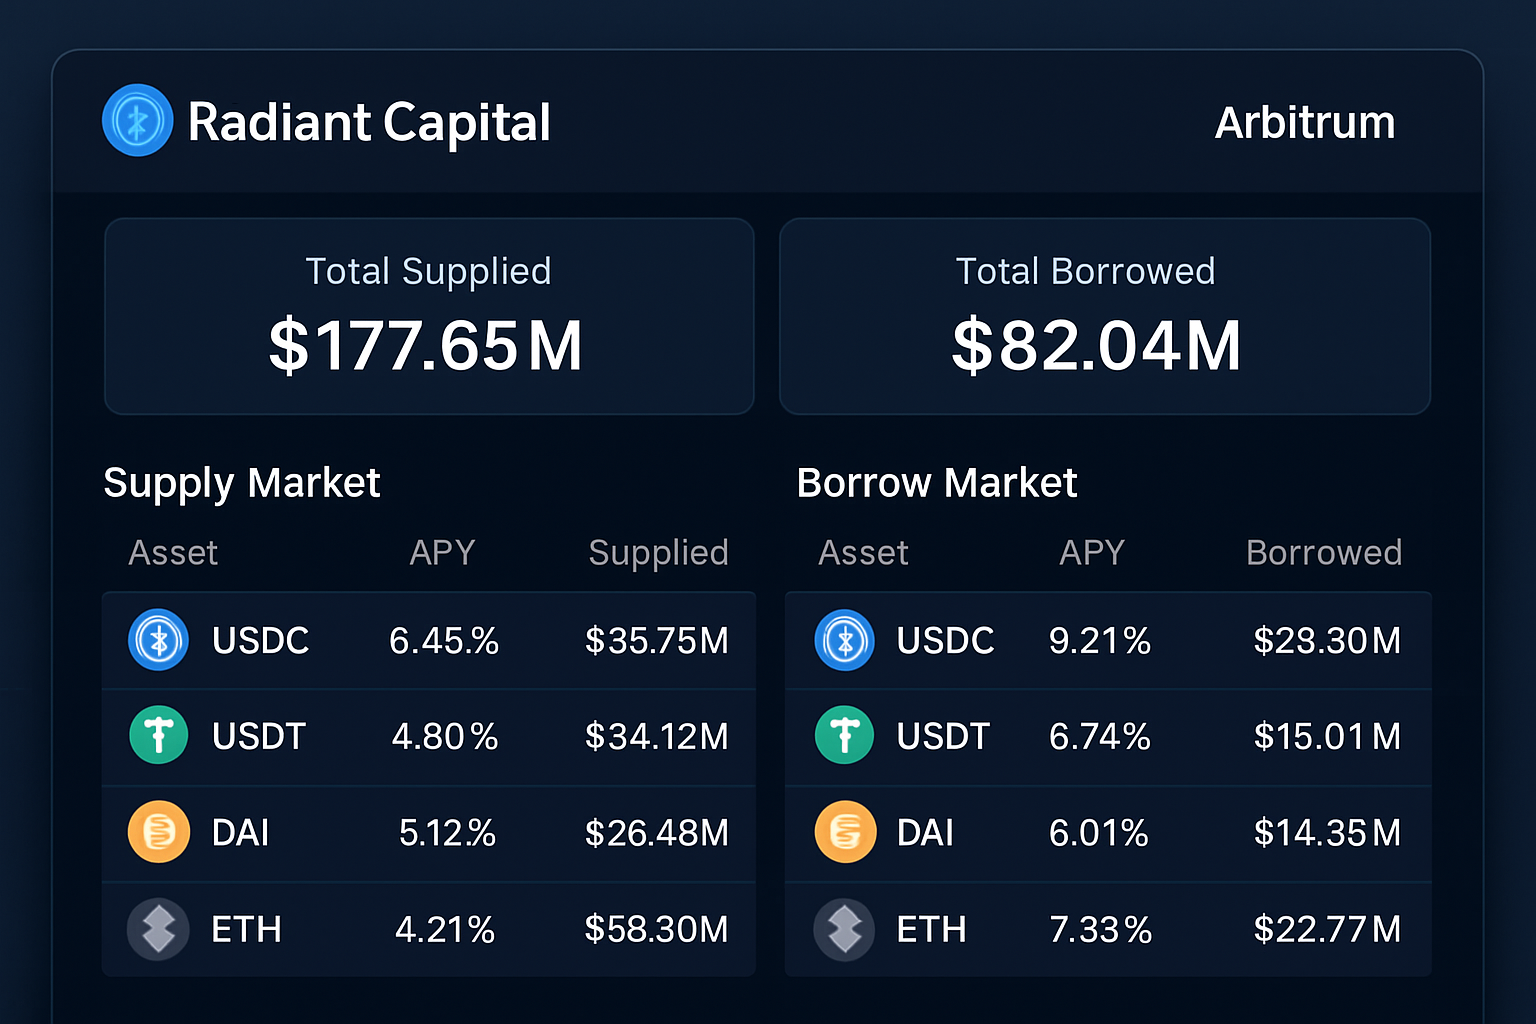Select the DAI row in Borrow Market
Viewport: 1536px width, 1024px height.
click(x=1107, y=832)
